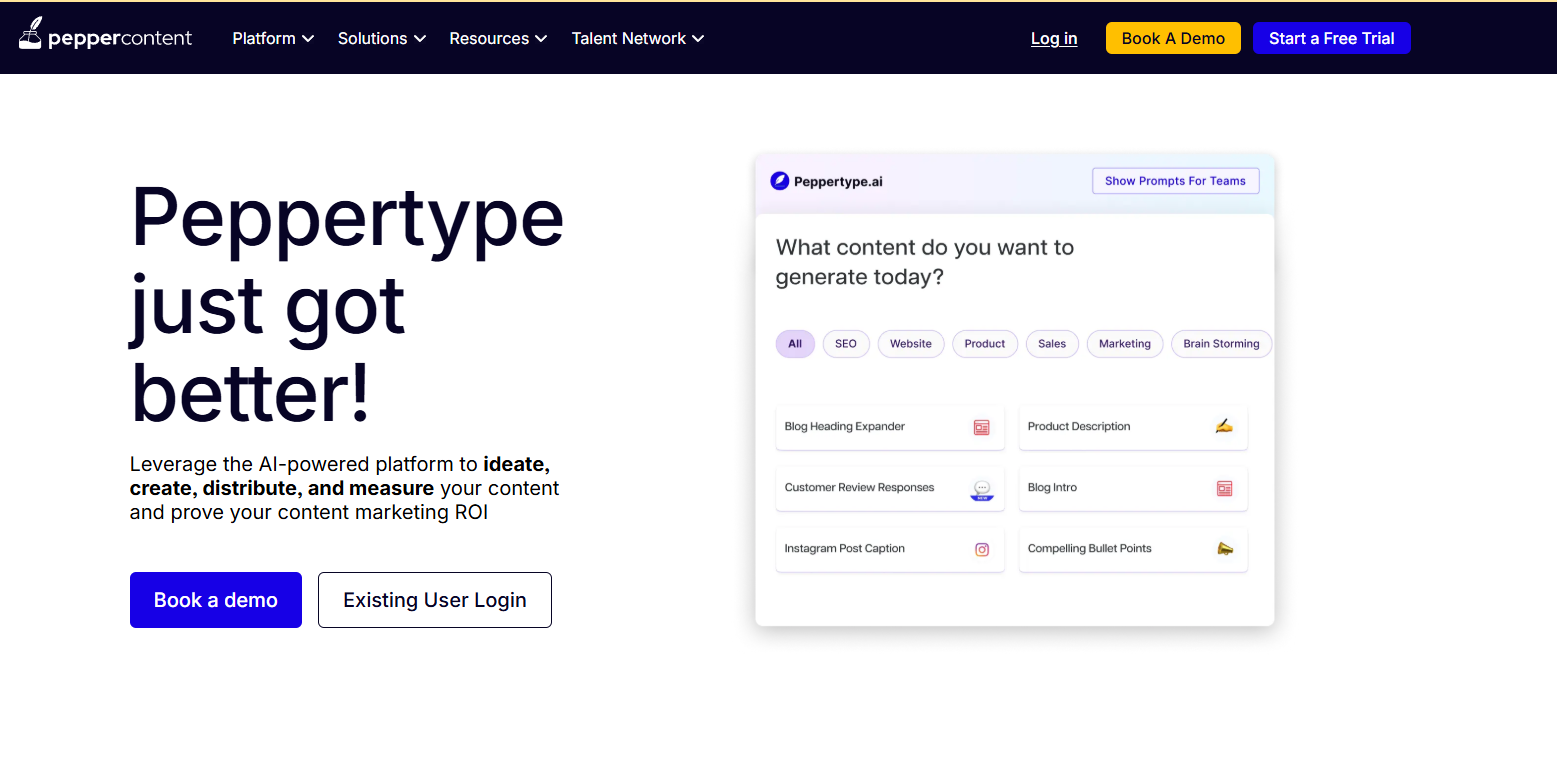The image size is (1557, 777).
Task: Click the Compelling Bullet Points megaphone icon
Action: click(x=1224, y=548)
